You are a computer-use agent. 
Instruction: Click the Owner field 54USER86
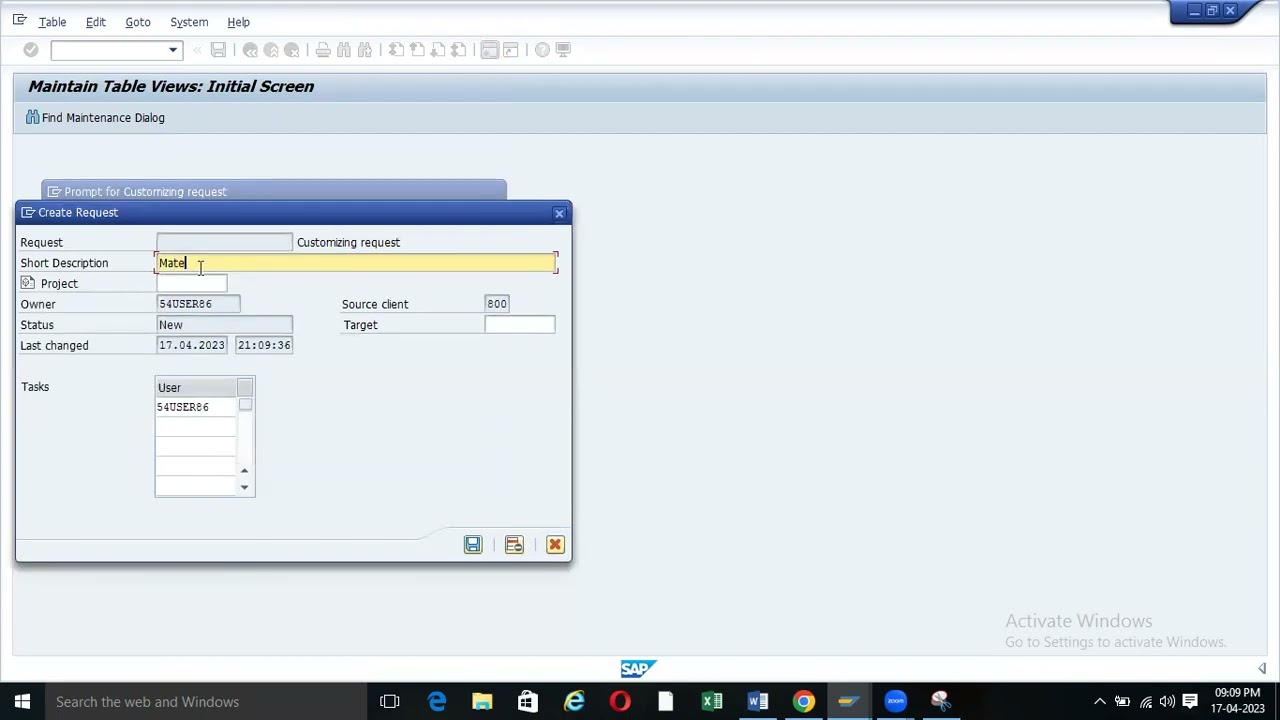click(198, 304)
